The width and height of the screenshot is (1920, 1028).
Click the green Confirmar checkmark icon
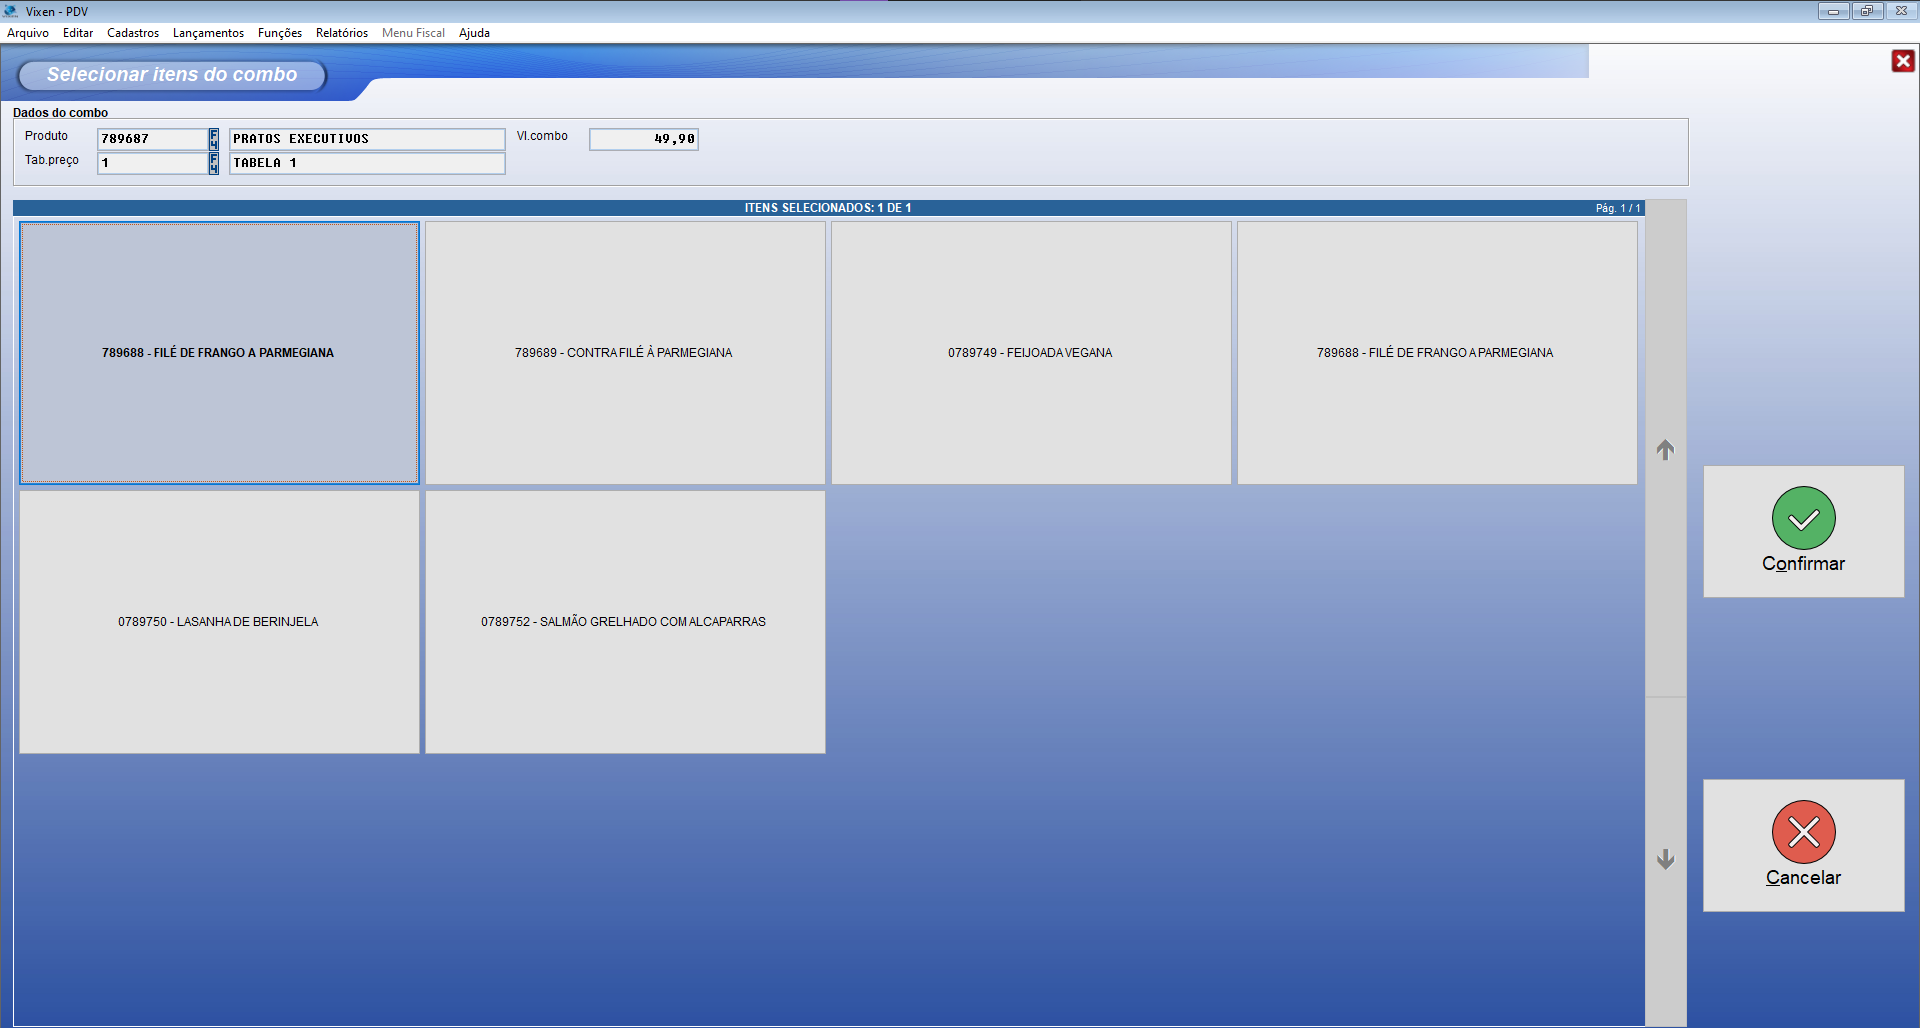coord(1803,518)
